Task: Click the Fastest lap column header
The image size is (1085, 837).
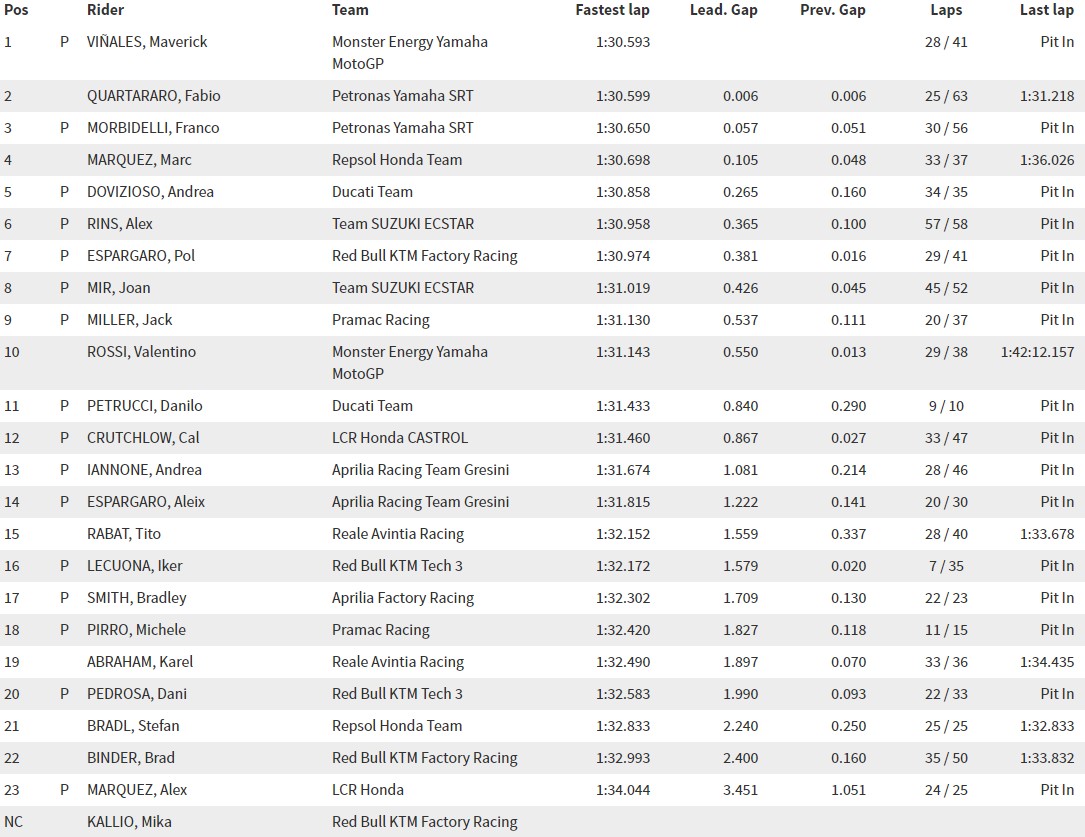Action: [612, 10]
